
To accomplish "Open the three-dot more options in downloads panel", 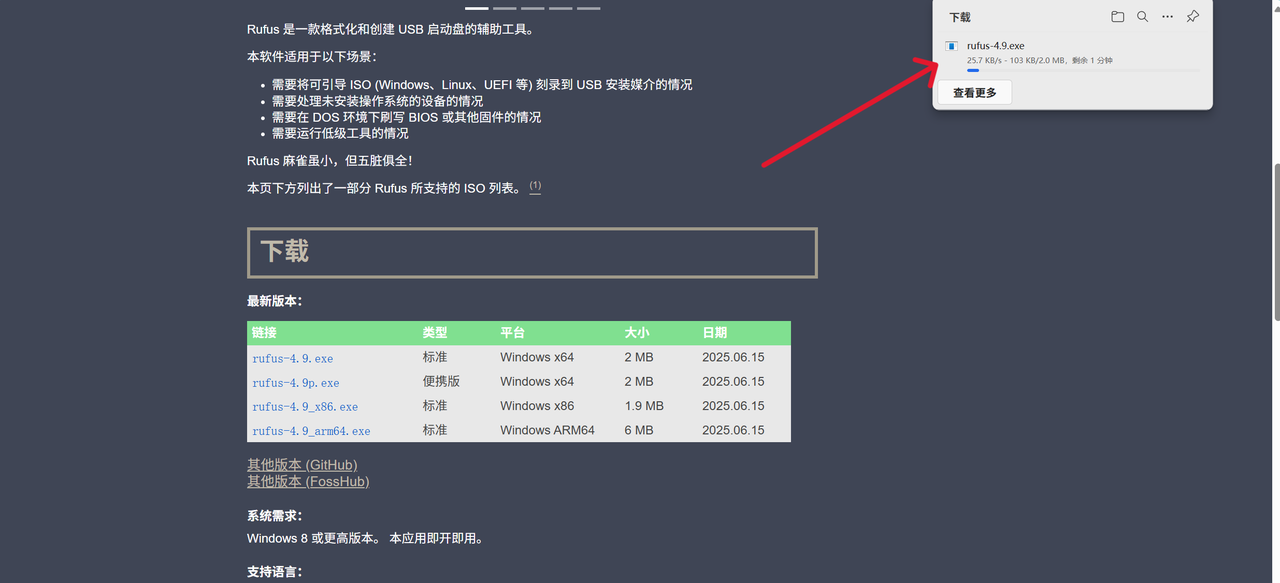I will 1167,17.
